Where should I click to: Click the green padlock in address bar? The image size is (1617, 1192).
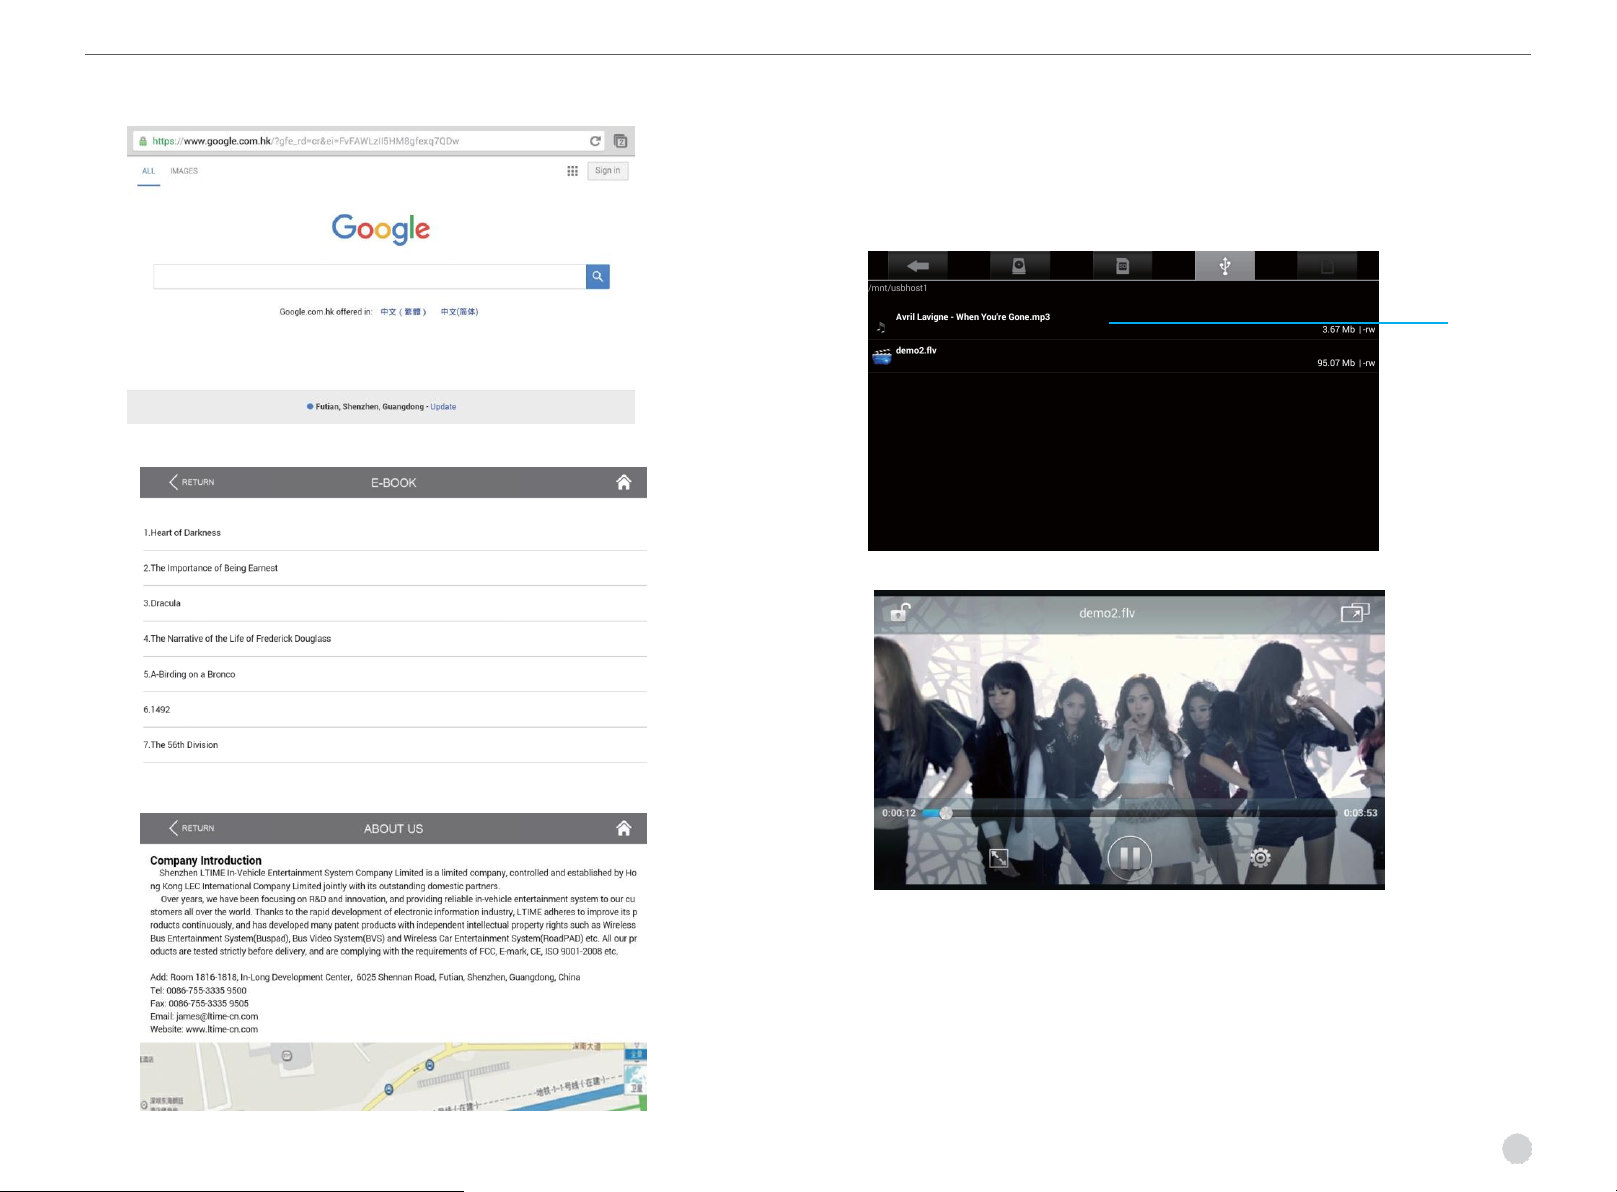(143, 141)
